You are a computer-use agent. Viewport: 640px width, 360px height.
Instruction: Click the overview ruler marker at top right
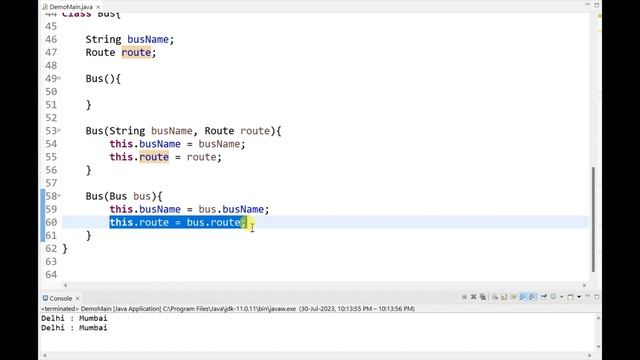(599, 16)
